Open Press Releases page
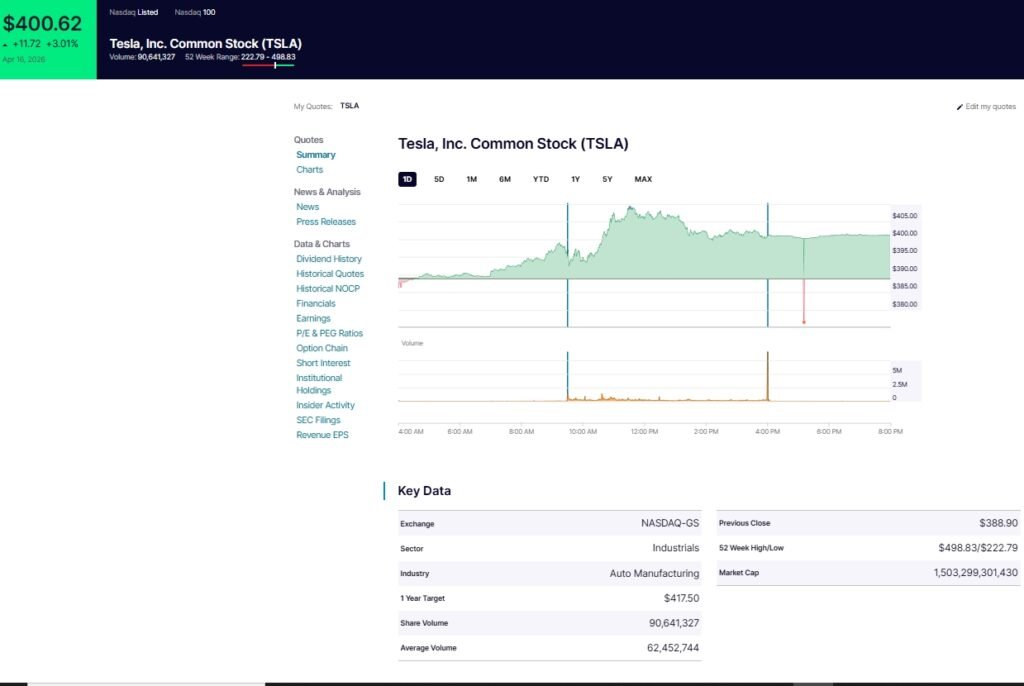Viewport: 1024px width, 686px height. (326, 221)
